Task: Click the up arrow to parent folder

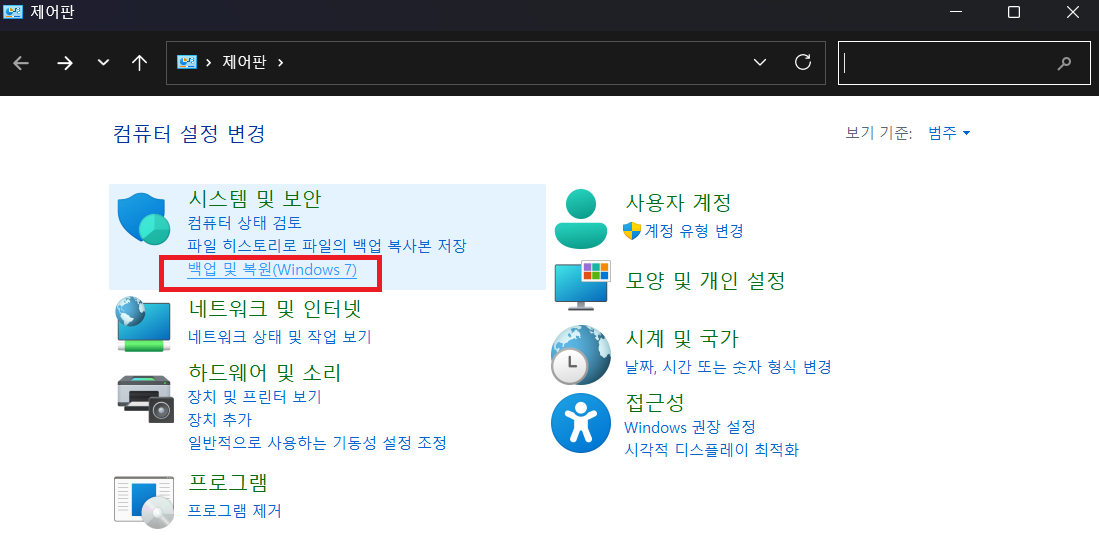Action: point(139,63)
